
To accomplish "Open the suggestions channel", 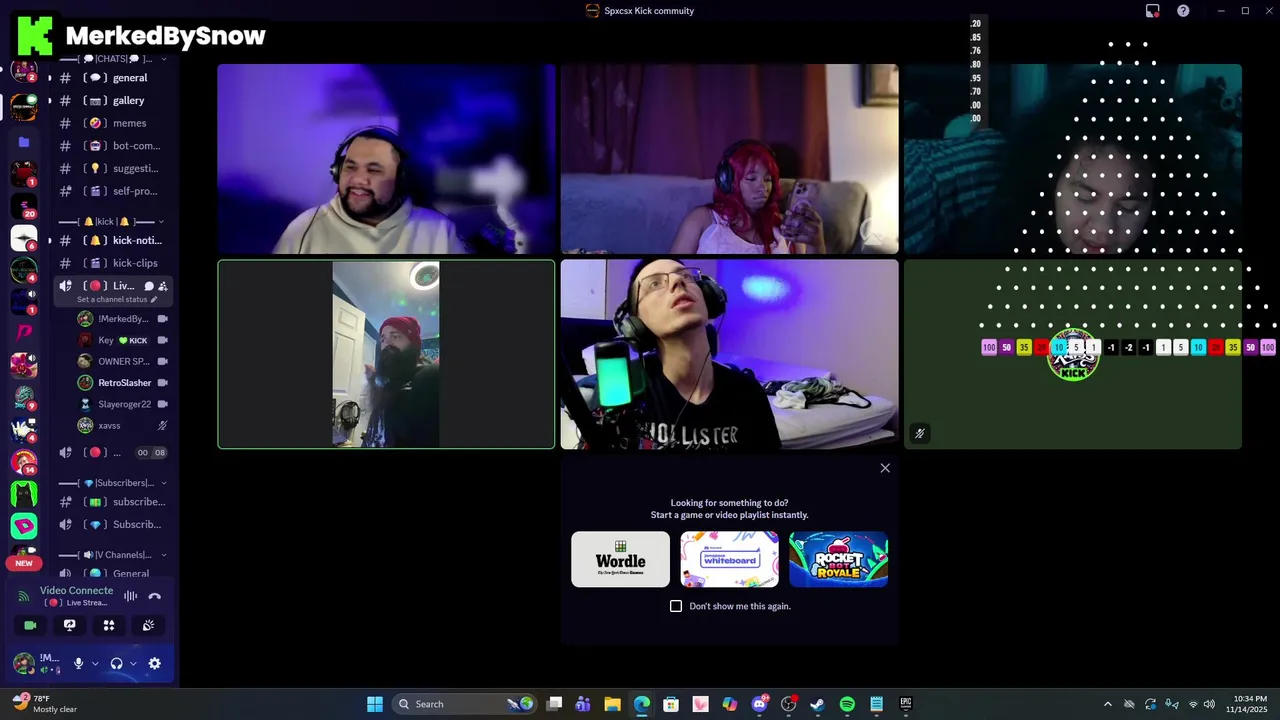I will coord(111,168).
